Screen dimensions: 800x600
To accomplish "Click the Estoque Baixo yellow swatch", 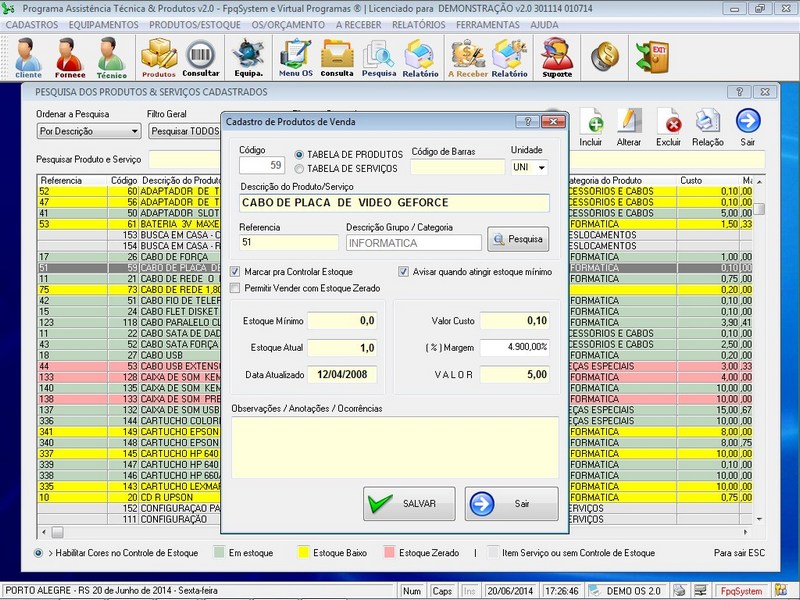I will 304,553.
